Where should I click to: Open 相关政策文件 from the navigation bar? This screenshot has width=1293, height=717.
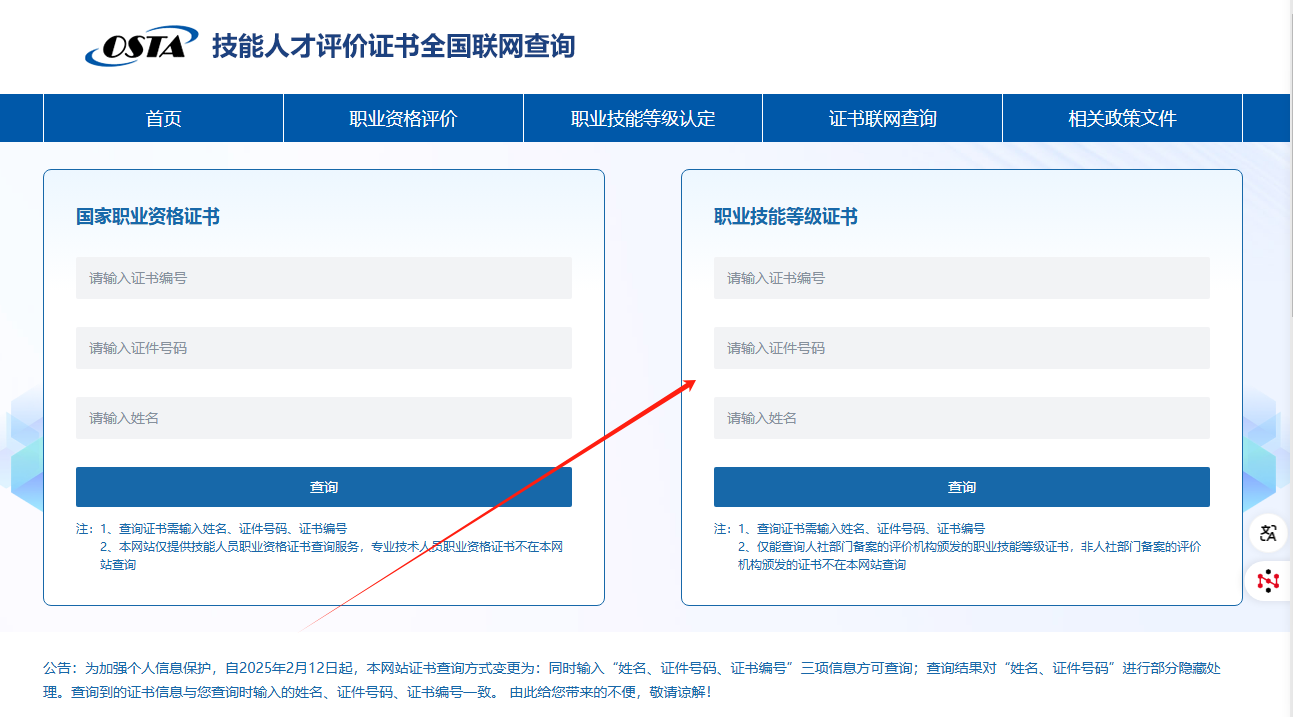pyautogui.click(x=1121, y=119)
